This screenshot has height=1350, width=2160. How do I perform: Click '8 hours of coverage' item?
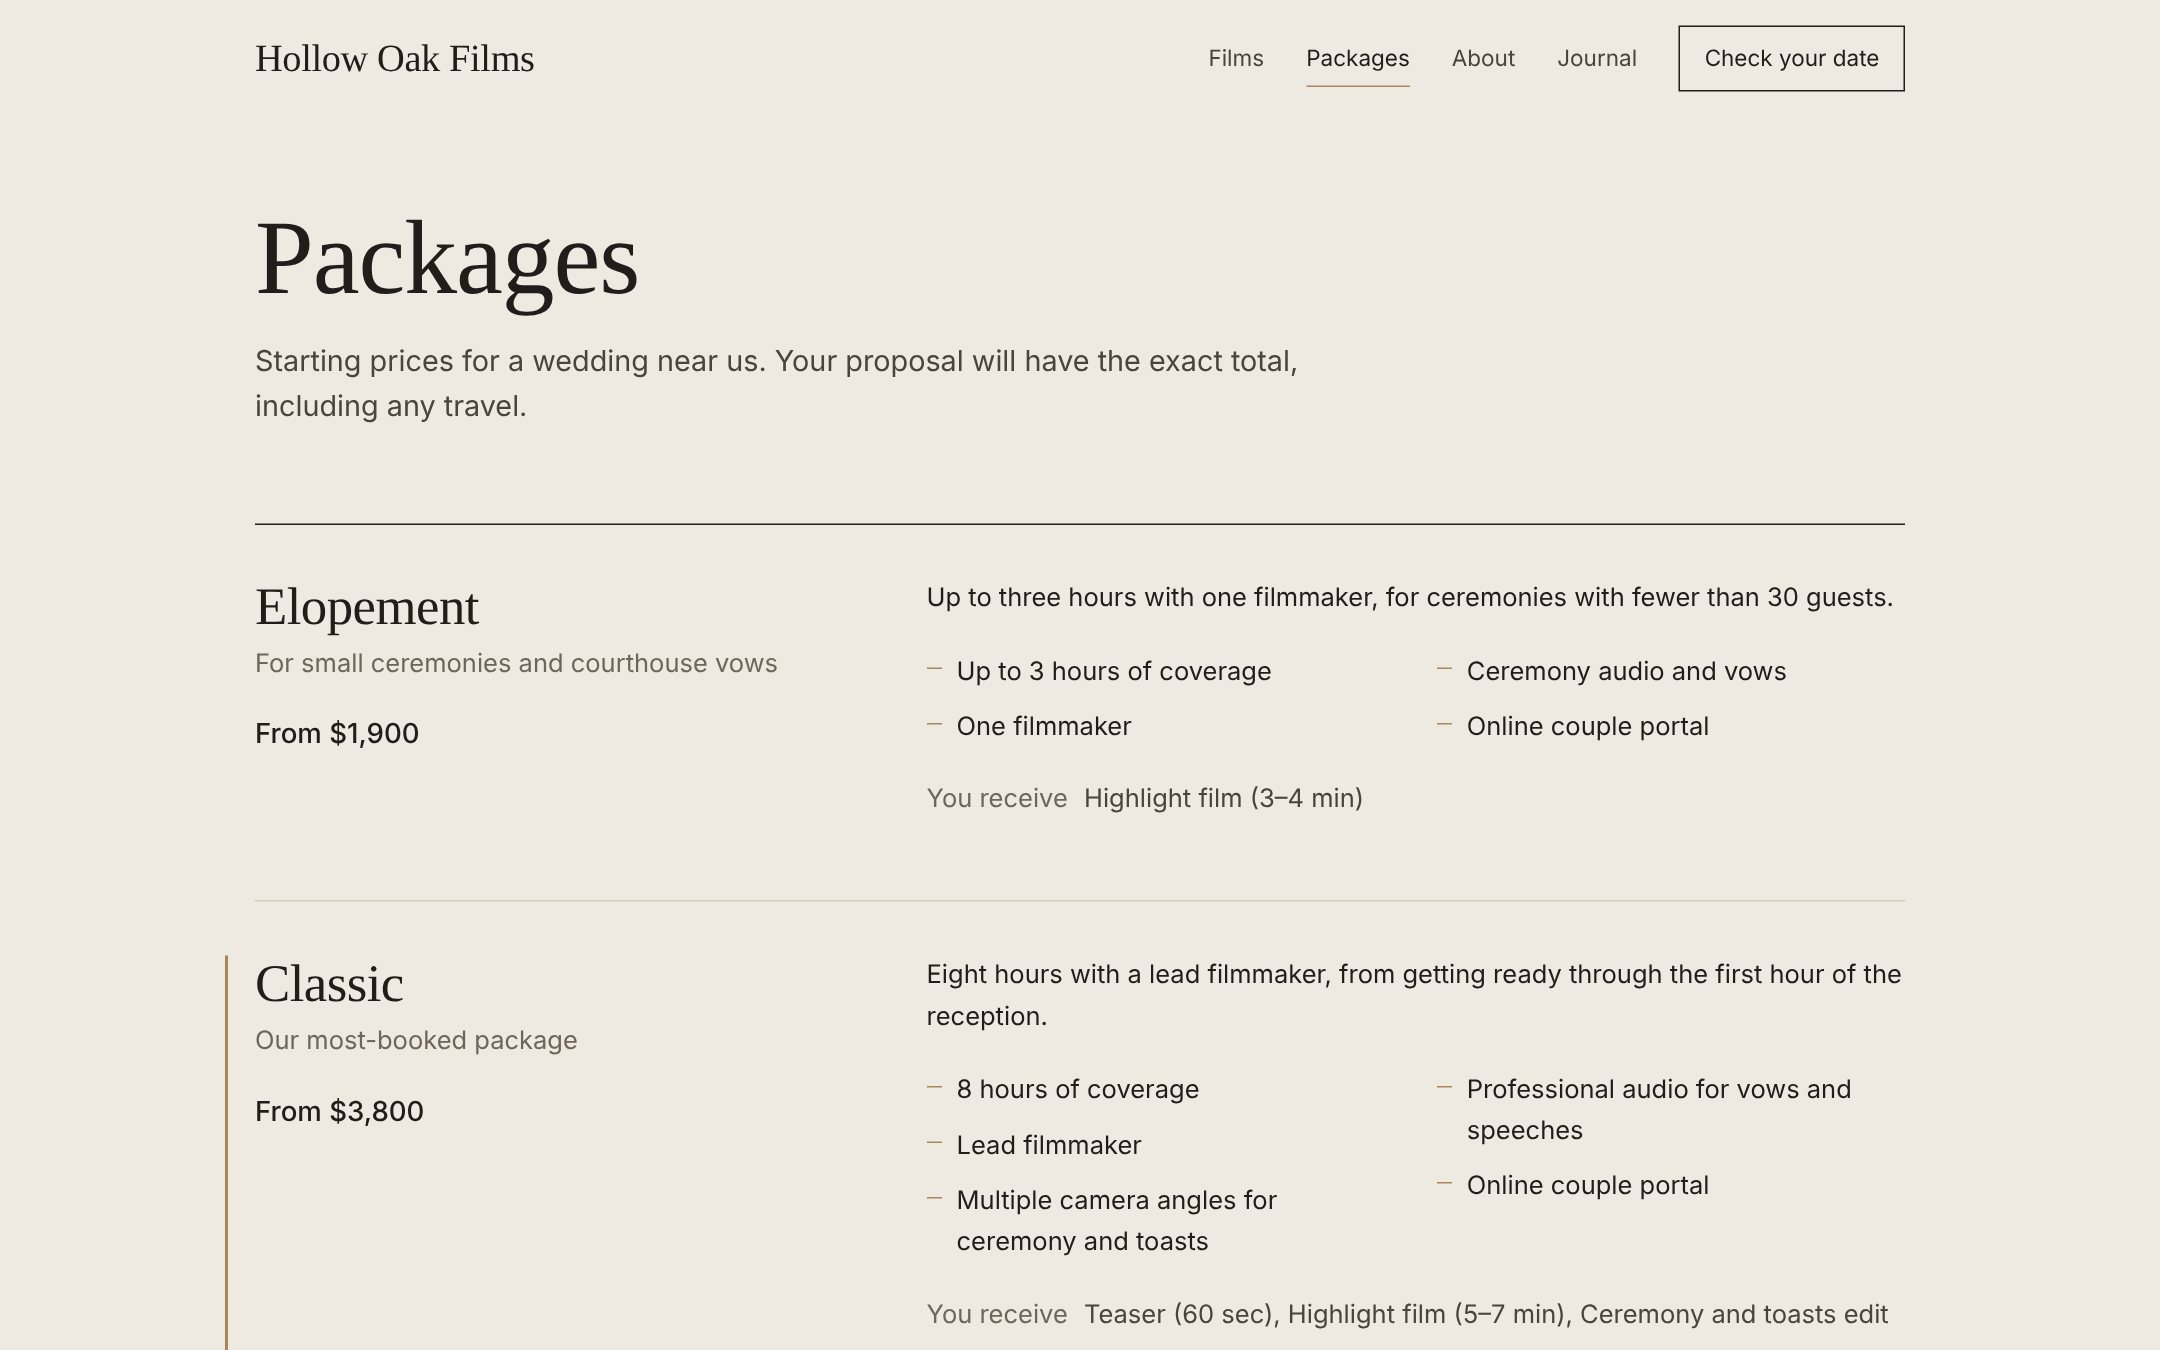click(x=1077, y=1089)
